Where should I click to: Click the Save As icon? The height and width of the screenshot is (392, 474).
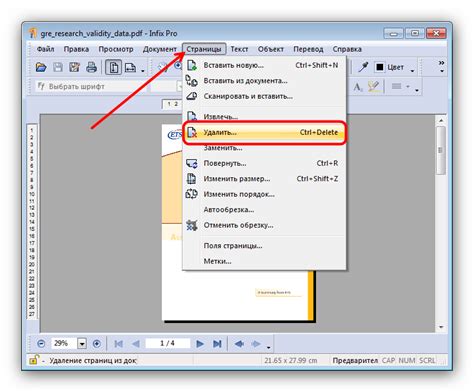74,68
